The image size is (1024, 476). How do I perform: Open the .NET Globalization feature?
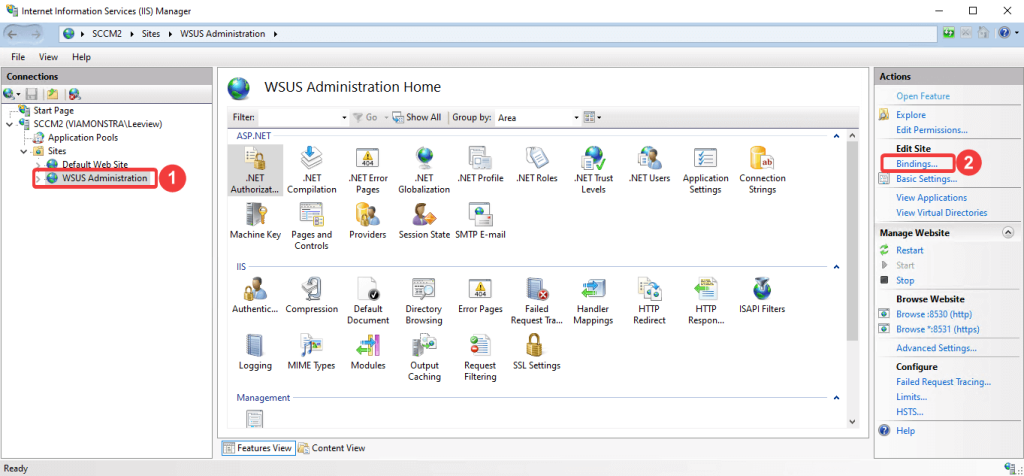(x=424, y=170)
